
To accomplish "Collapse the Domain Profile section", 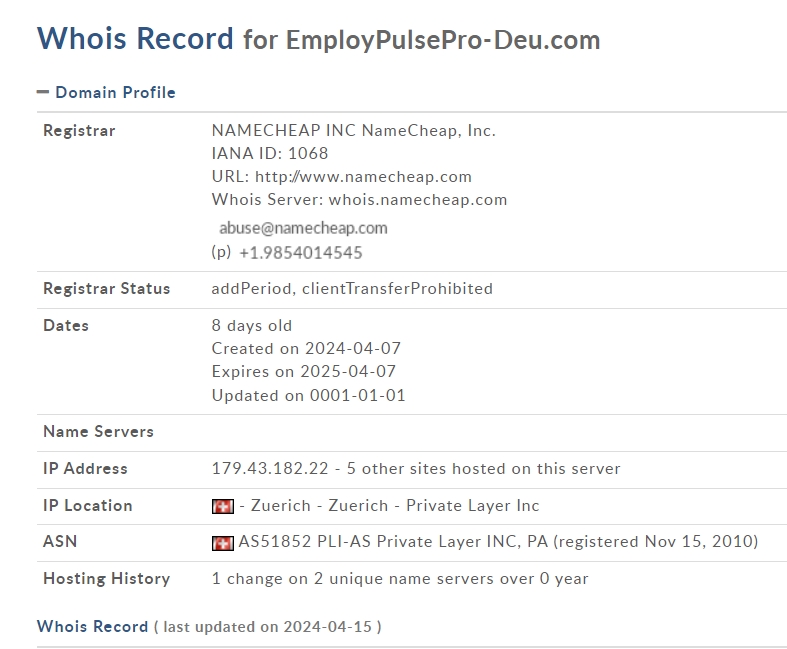I will click(43, 92).
